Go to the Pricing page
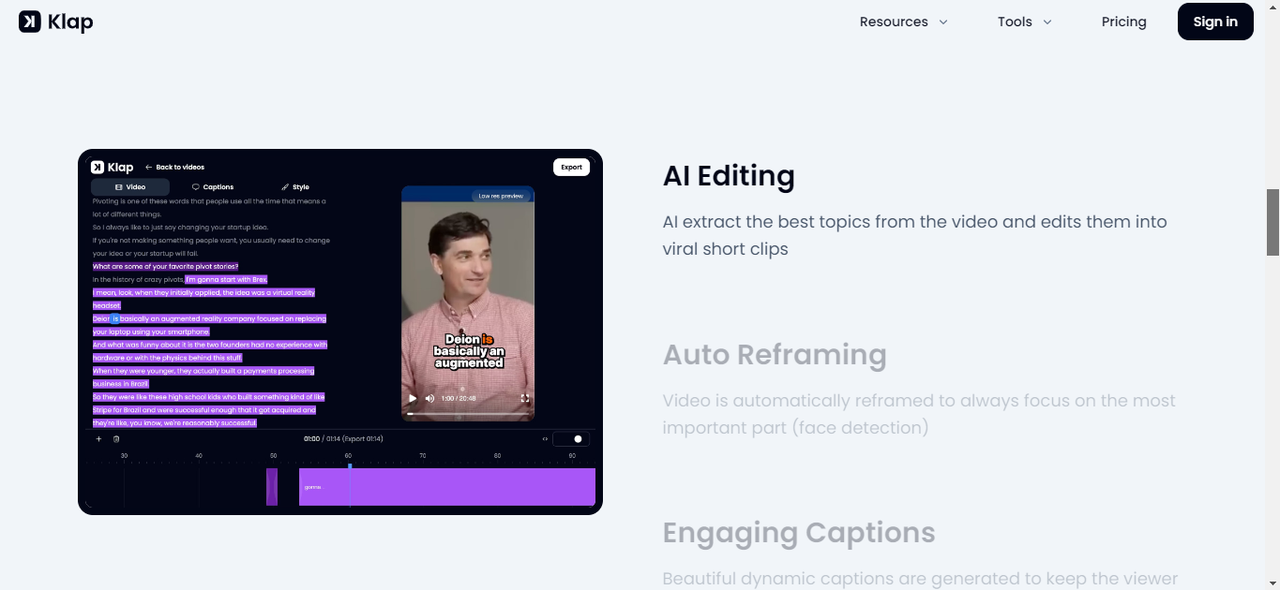1280x590 pixels. [1124, 22]
